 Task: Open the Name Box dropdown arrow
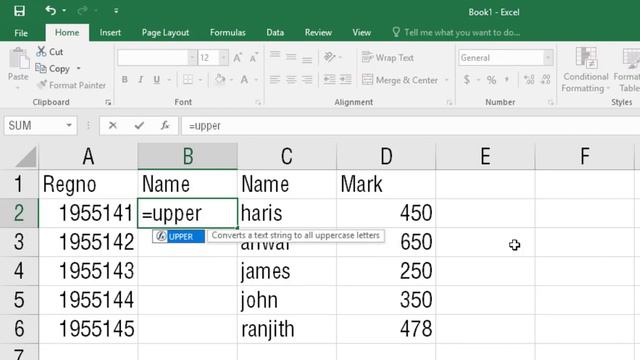pos(69,125)
